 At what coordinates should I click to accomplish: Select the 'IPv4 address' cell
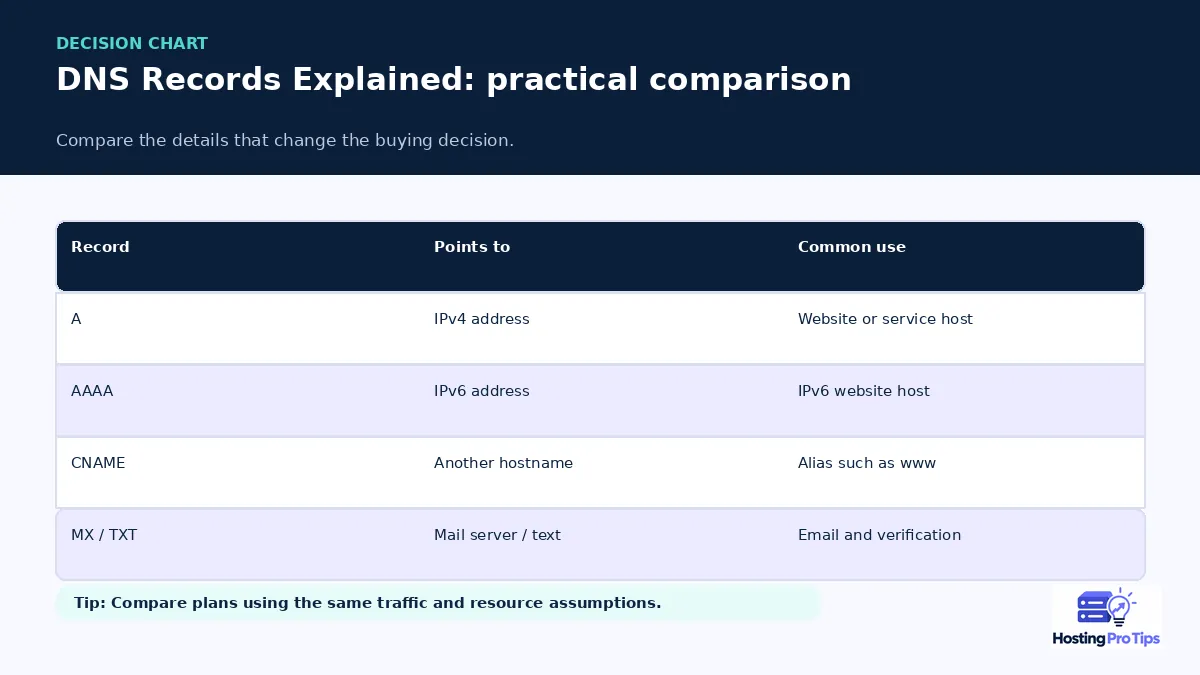482,319
